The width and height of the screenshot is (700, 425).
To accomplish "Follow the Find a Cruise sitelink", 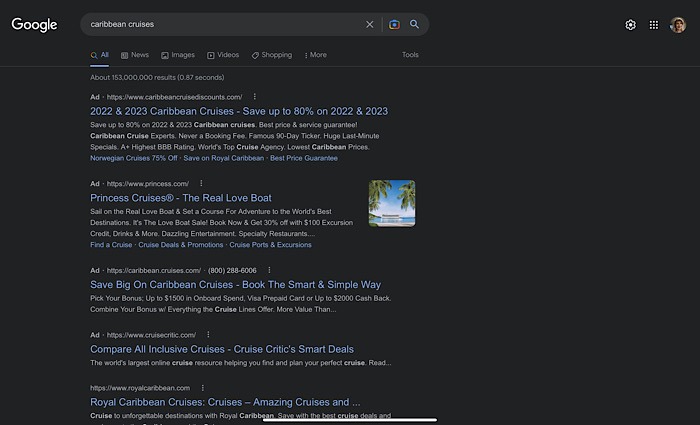I will [x=111, y=245].
